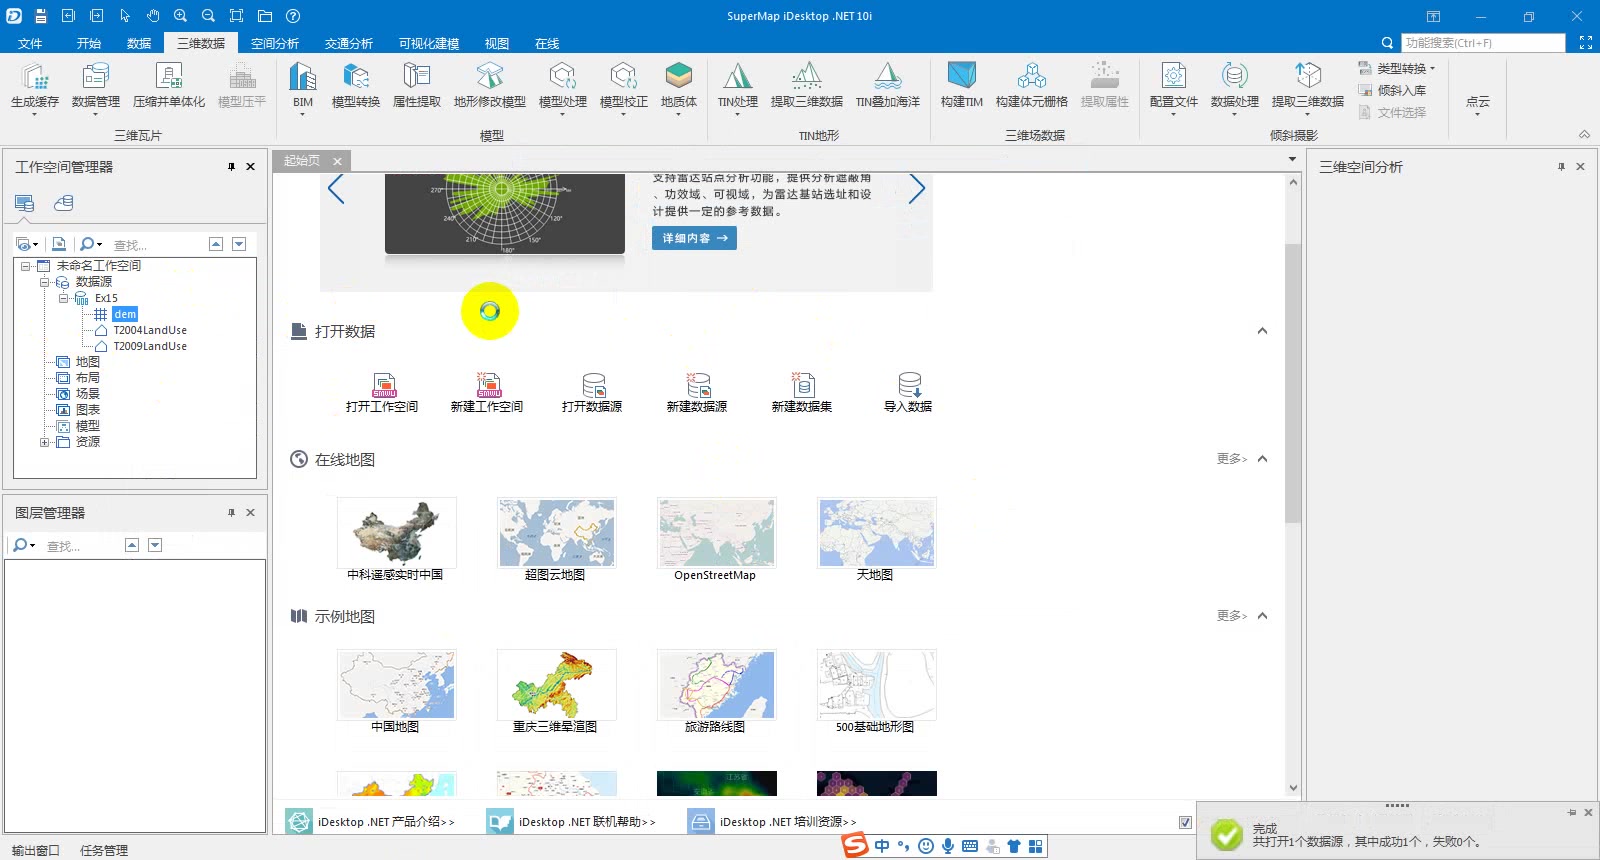Show next banner slide arrow
Viewport: 1600px width, 860px height.
click(x=916, y=188)
